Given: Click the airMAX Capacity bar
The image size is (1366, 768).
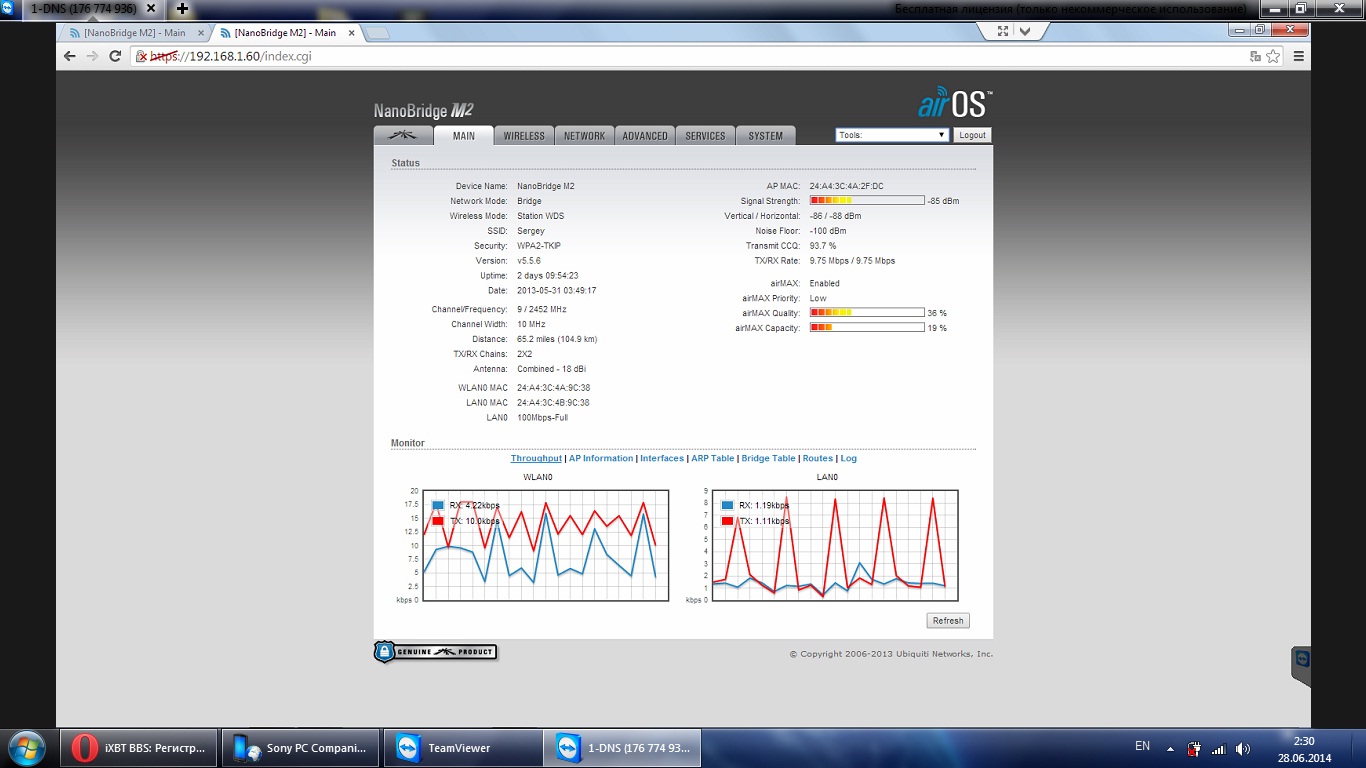Looking at the screenshot, I should tap(867, 328).
